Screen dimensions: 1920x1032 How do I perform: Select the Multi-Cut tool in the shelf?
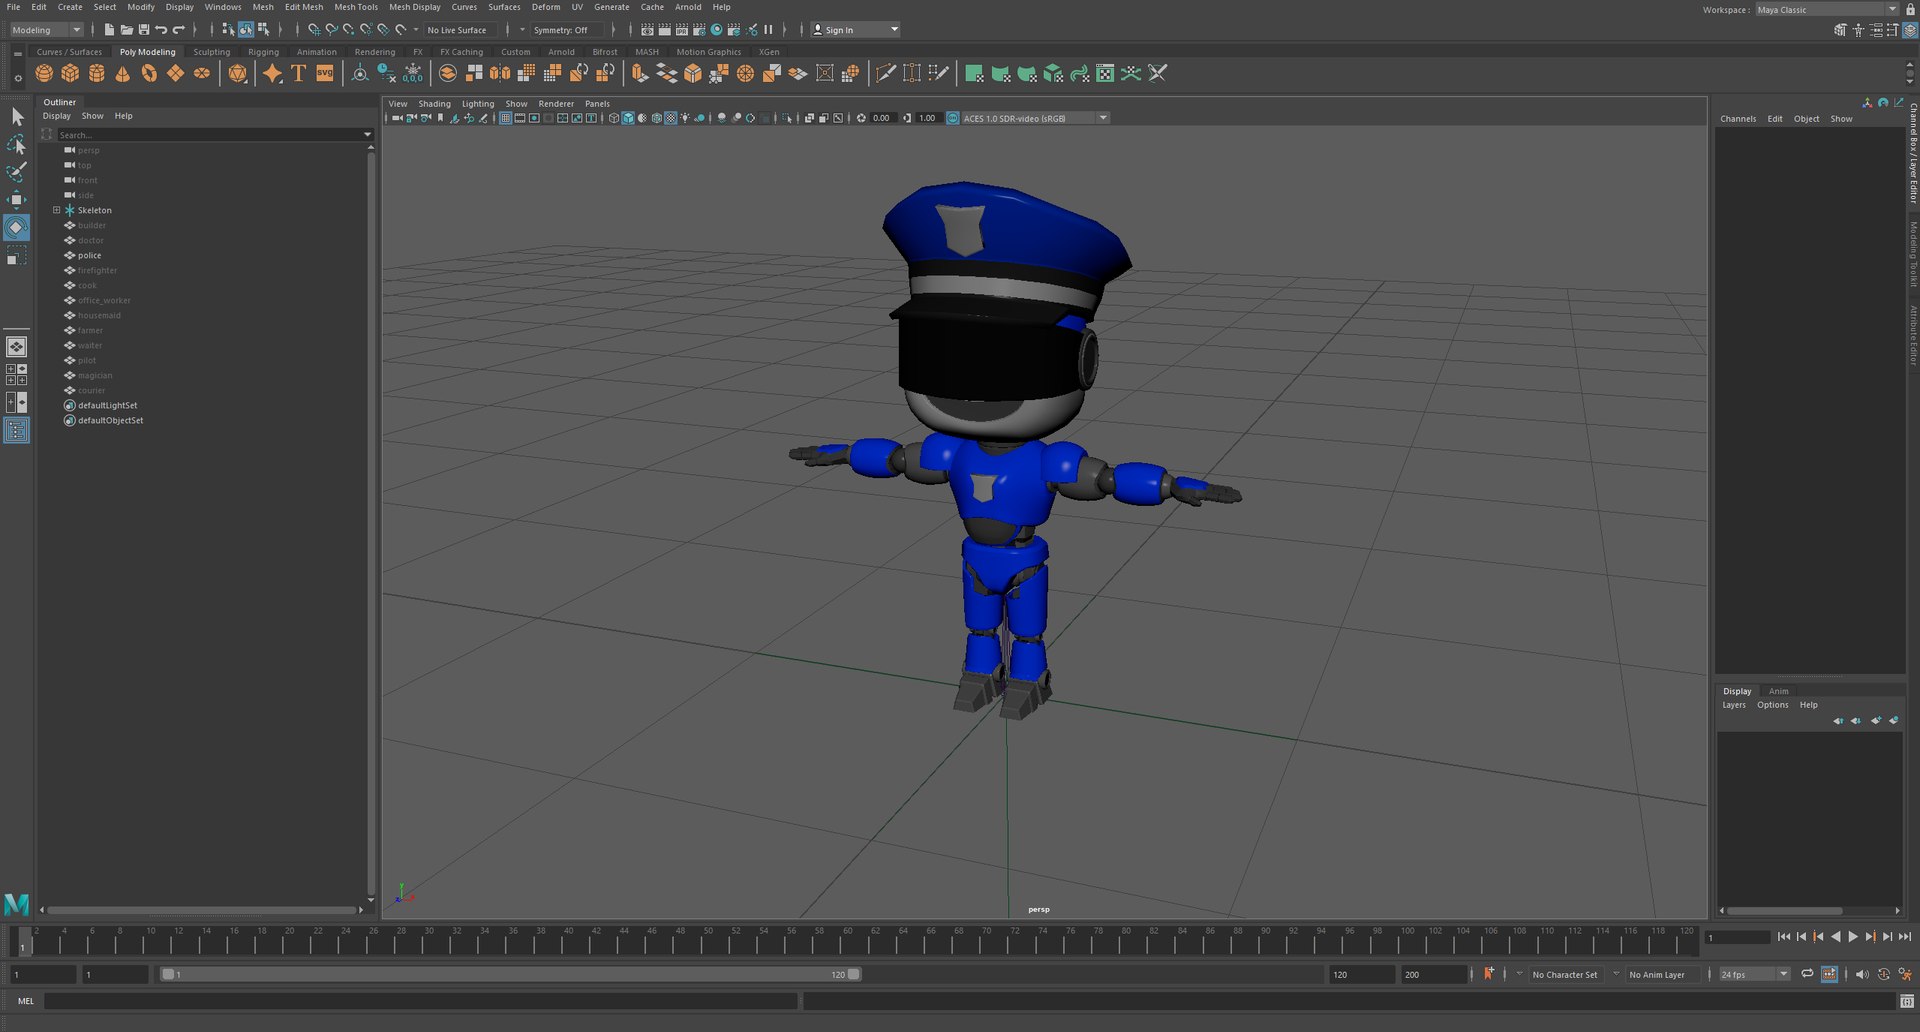coord(885,73)
